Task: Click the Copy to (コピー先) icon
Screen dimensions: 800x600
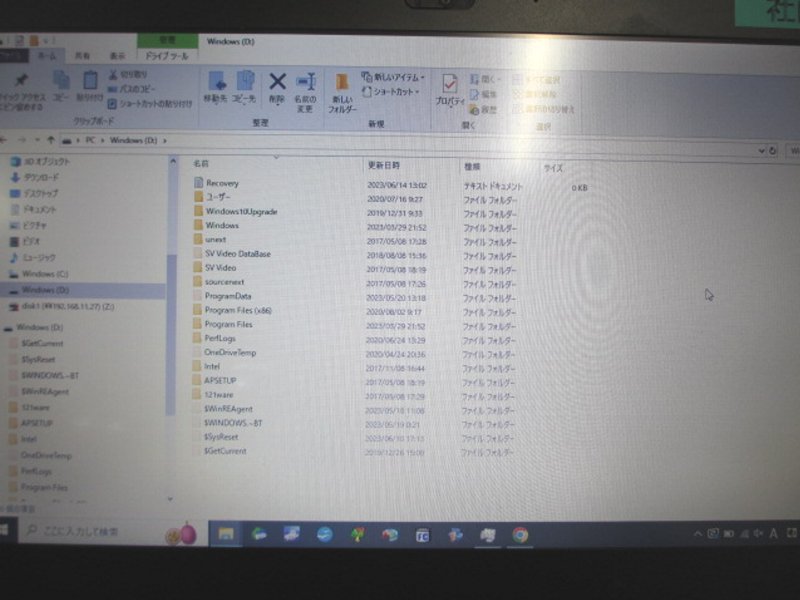Action: click(245, 81)
